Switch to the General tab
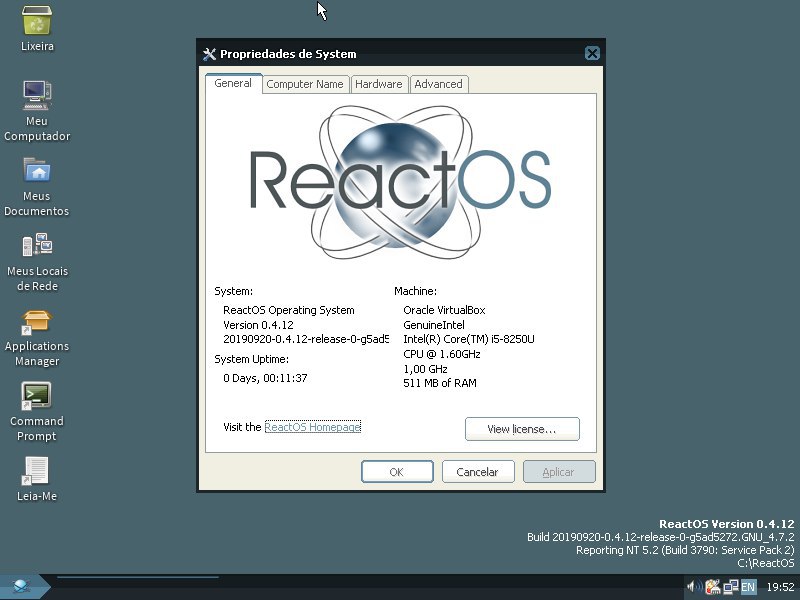Image resolution: width=800 pixels, height=600 pixels. coord(233,83)
